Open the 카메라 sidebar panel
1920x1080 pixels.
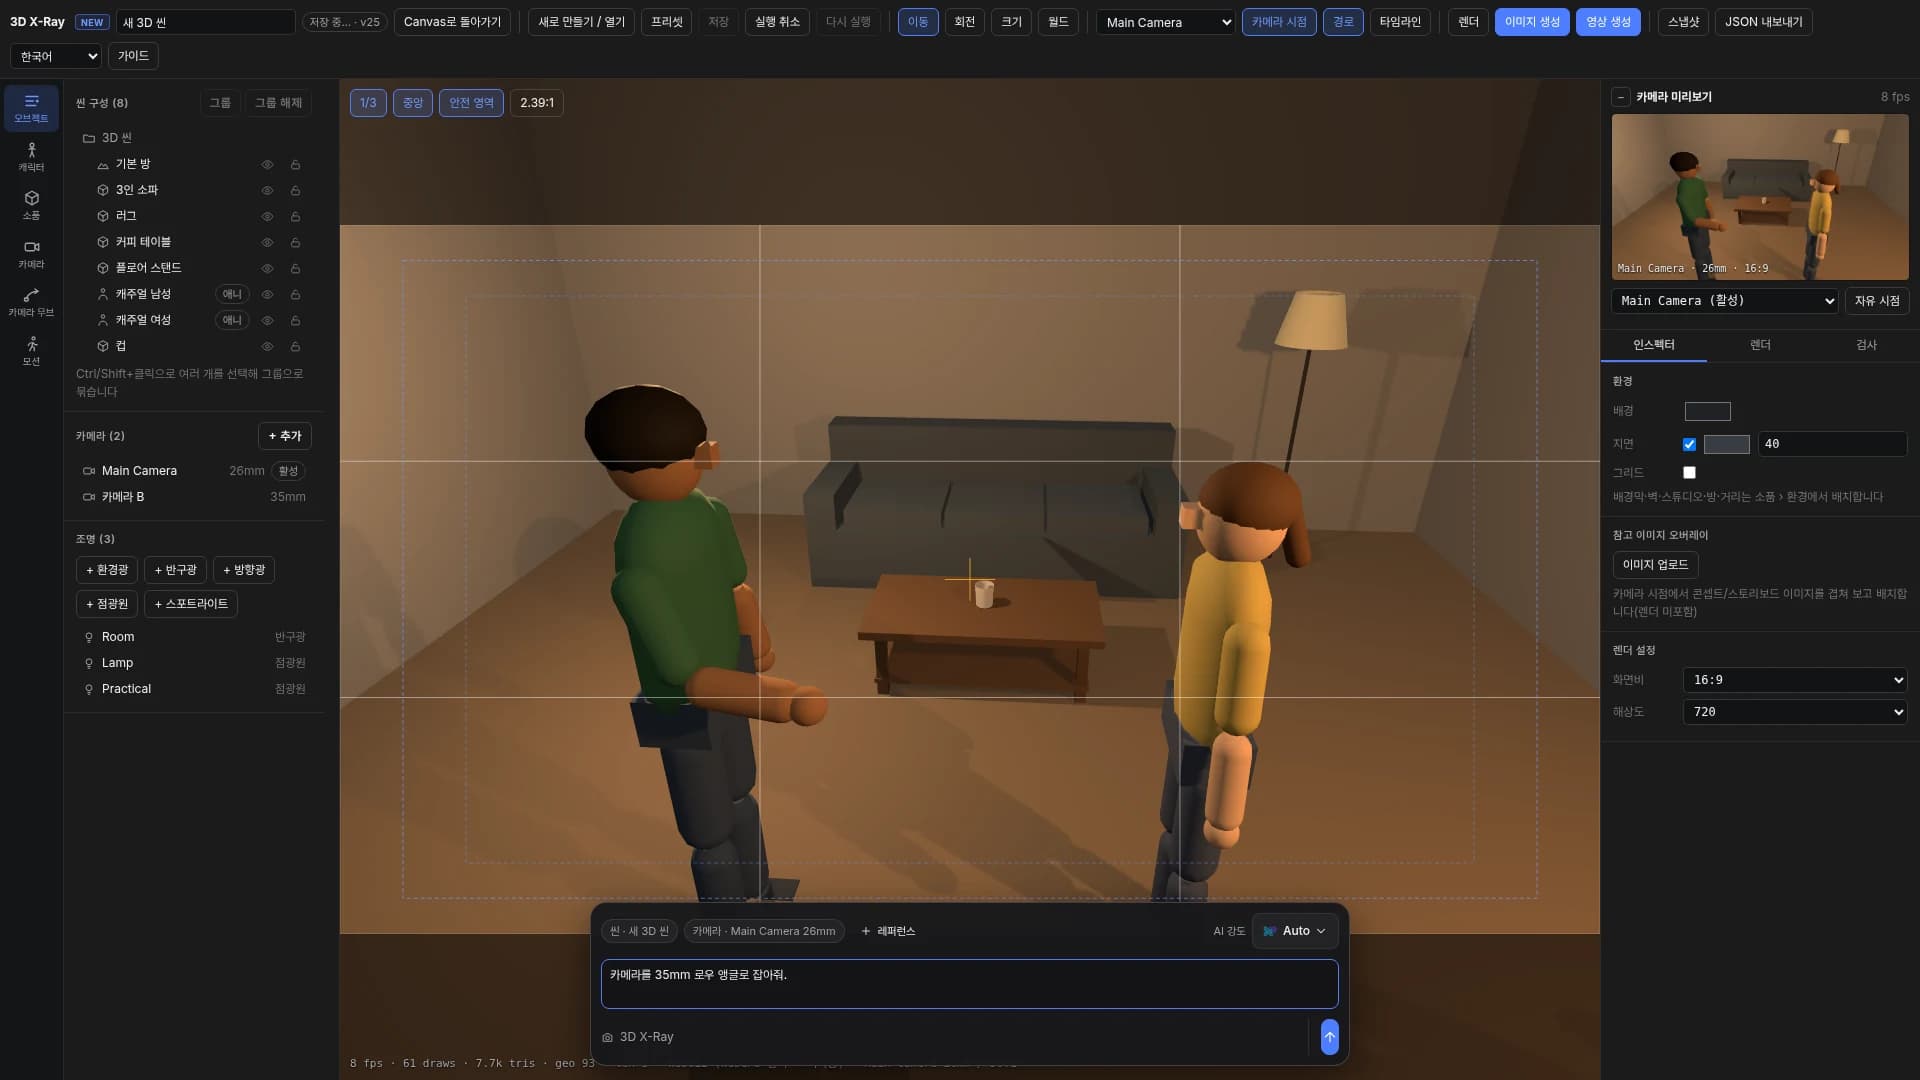(x=31, y=254)
